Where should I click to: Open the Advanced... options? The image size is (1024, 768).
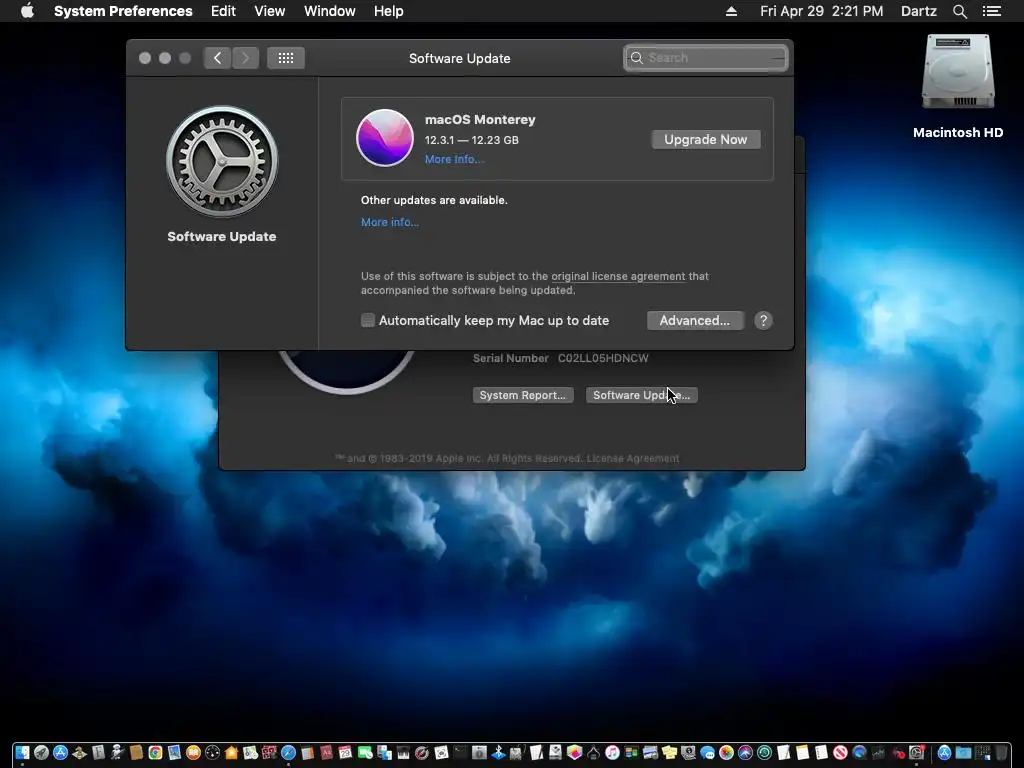[694, 320]
